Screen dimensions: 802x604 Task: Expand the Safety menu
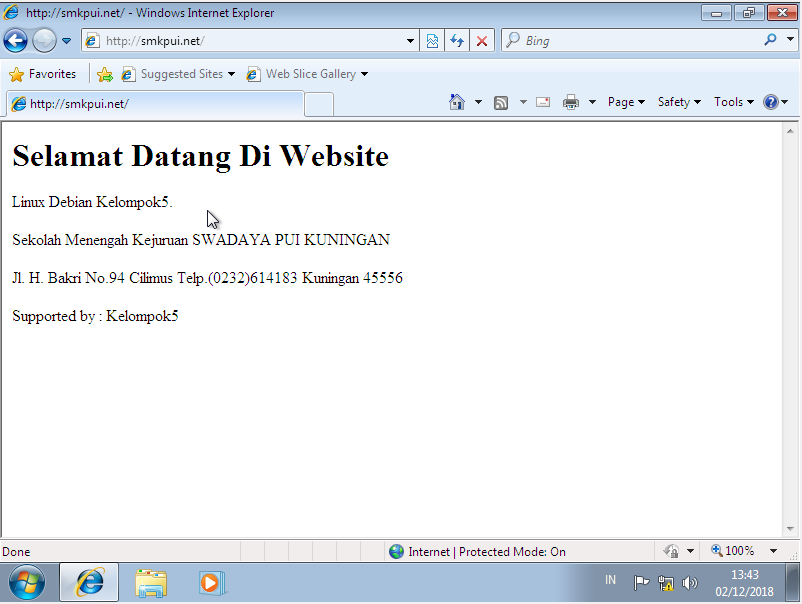tap(677, 102)
